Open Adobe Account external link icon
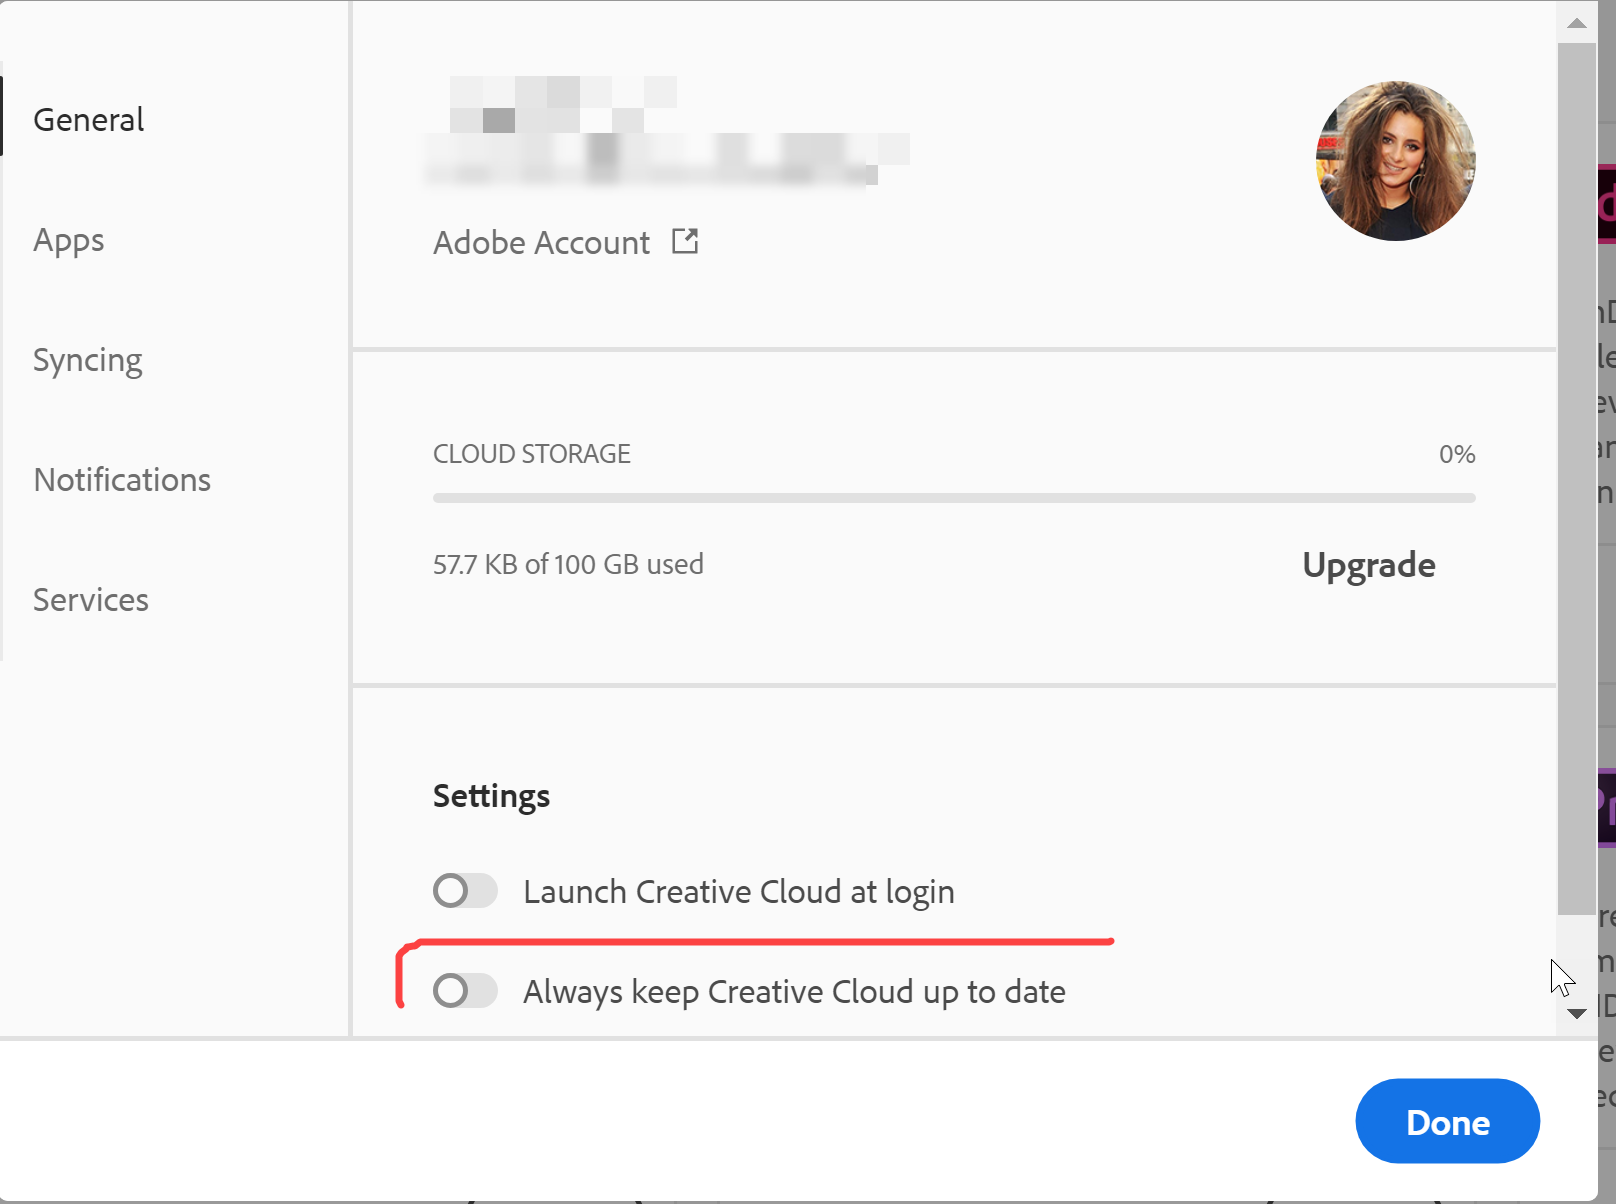The width and height of the screenshot is (1616, 1204). point(686,241)
